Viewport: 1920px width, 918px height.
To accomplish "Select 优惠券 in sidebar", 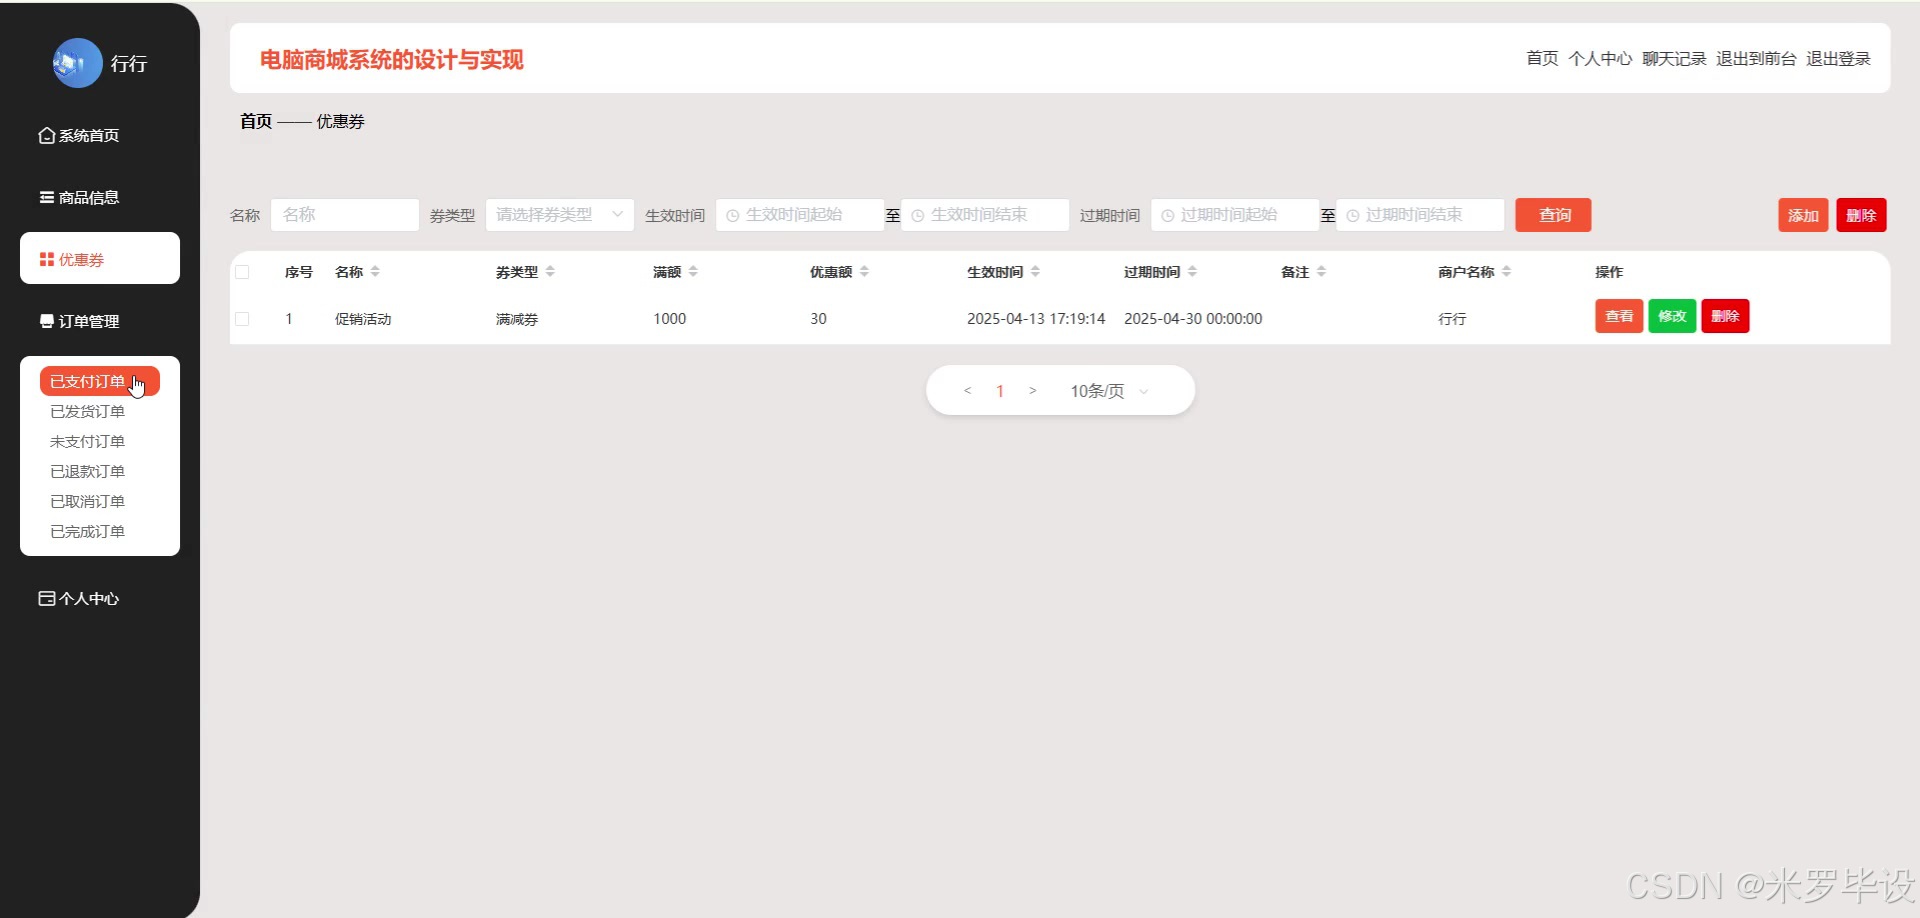I will [x=100, y=259].
